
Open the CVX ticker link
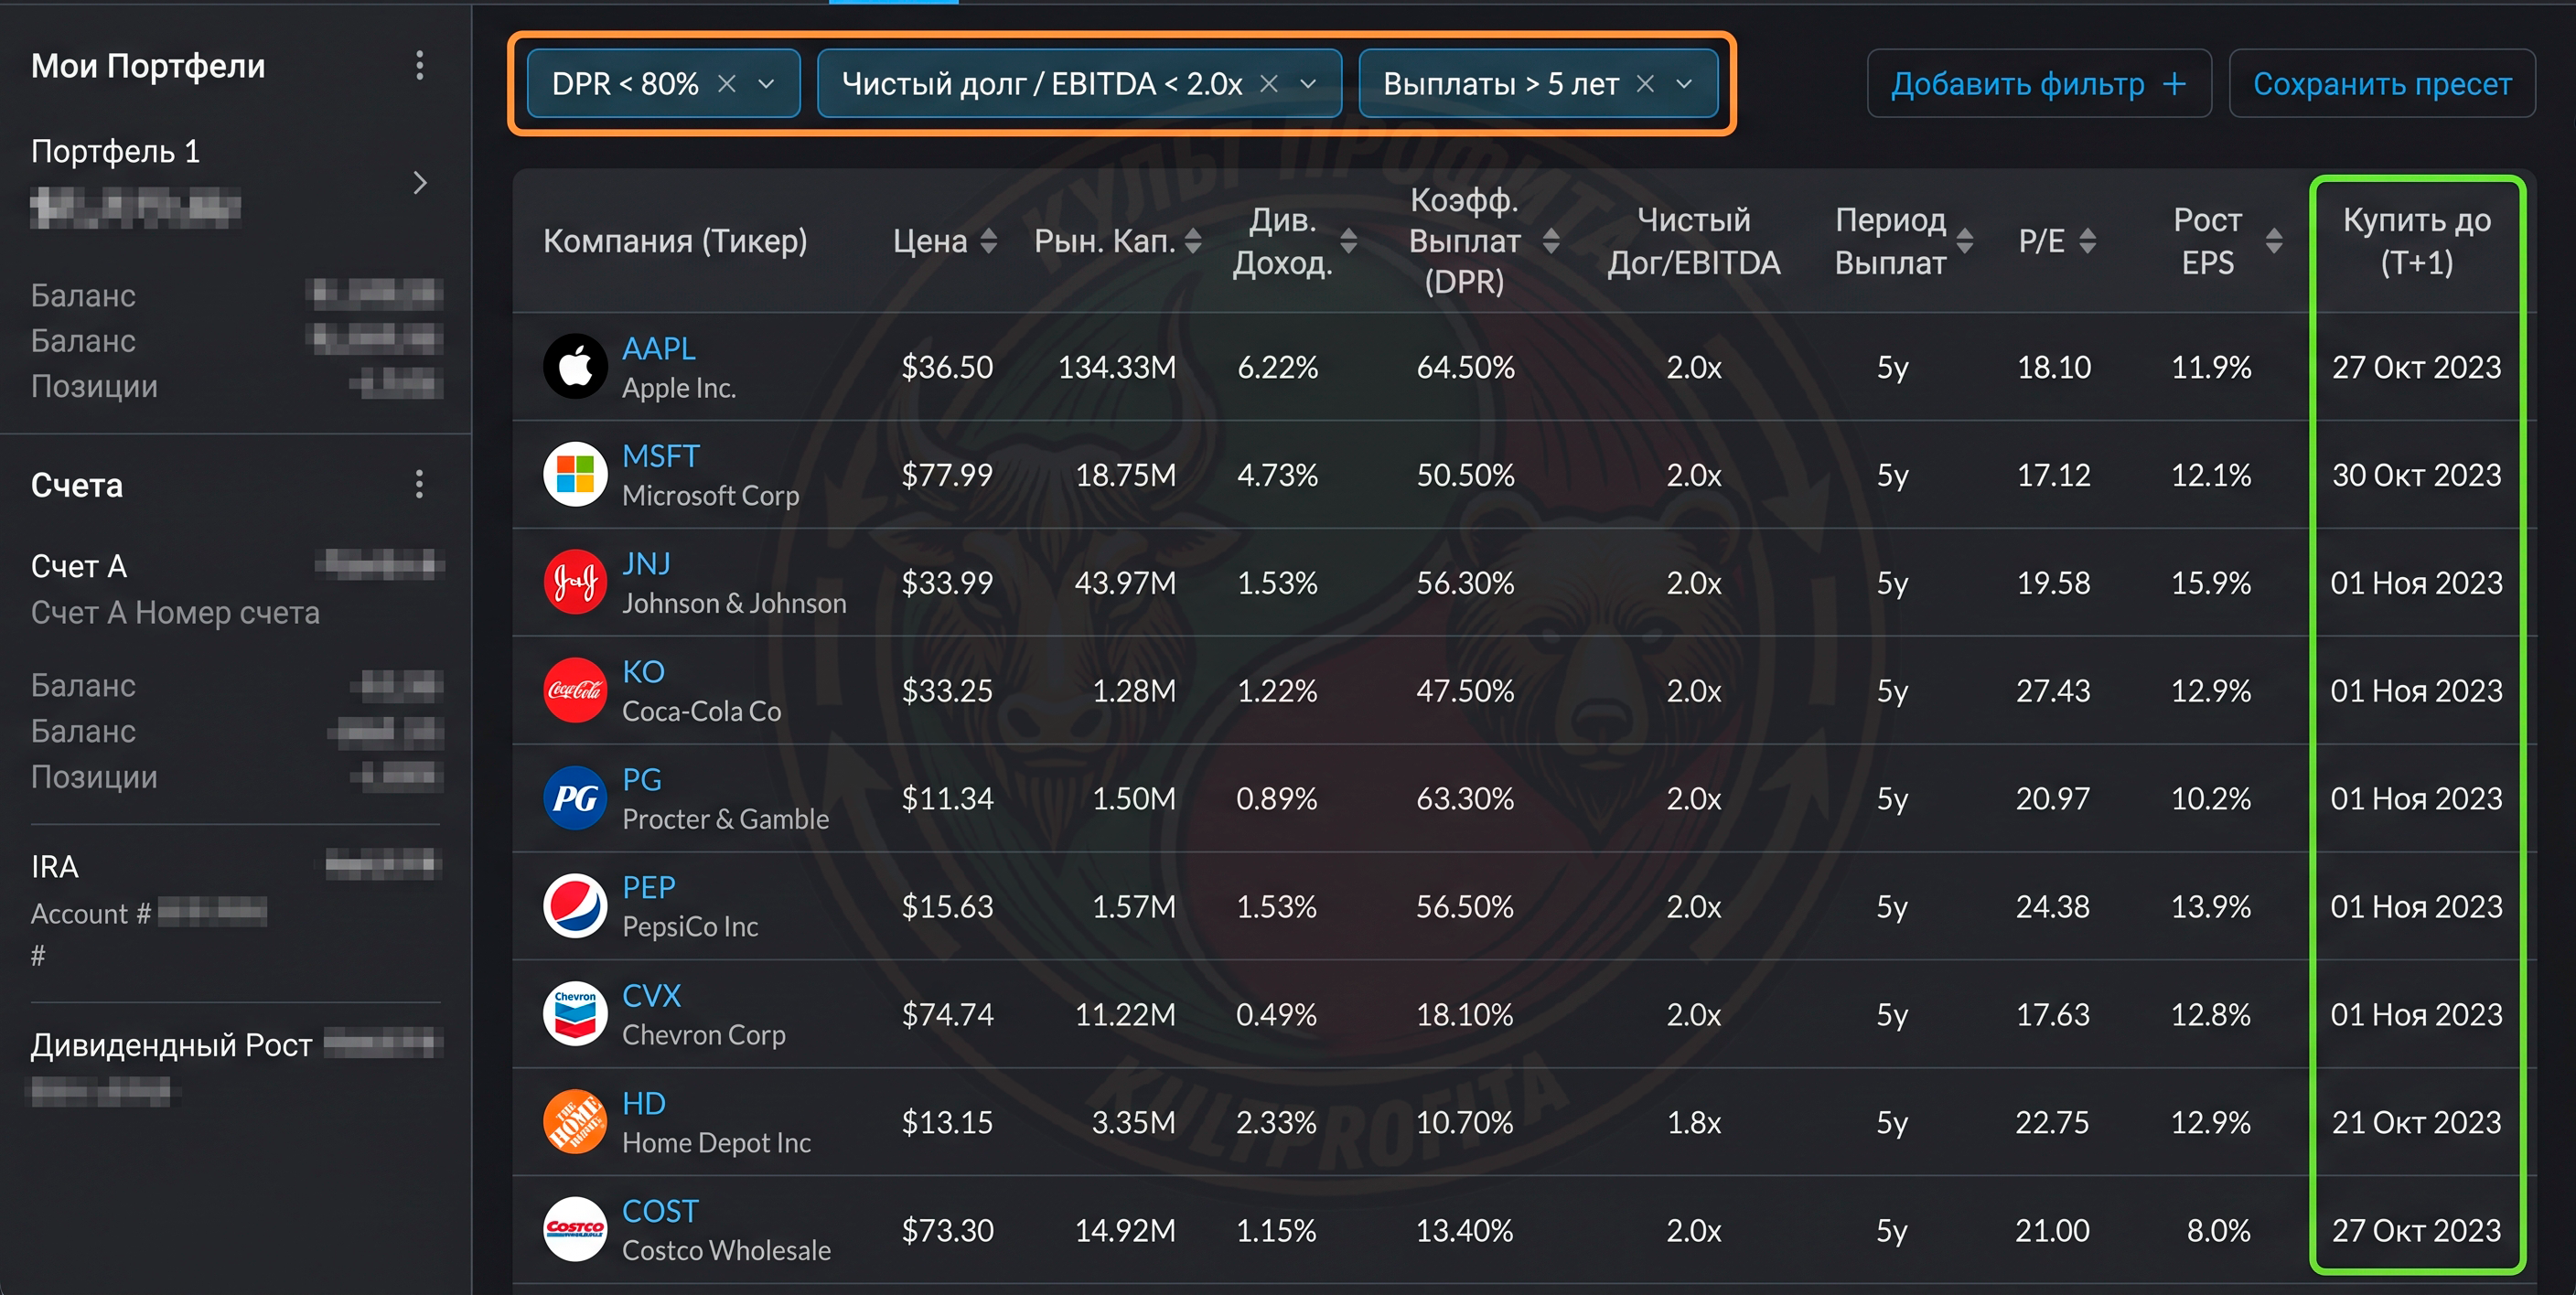[652, 996]
